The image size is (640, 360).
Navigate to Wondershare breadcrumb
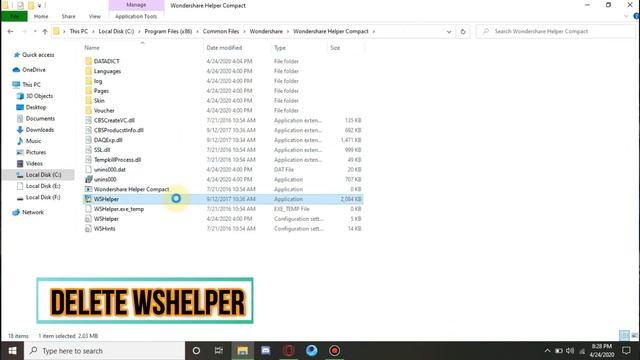click(266, 31)
